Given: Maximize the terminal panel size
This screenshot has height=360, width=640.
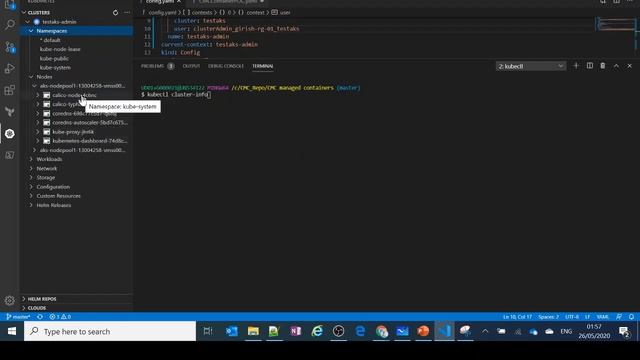Looking at the screenshot, I should [x=616, y=66].
